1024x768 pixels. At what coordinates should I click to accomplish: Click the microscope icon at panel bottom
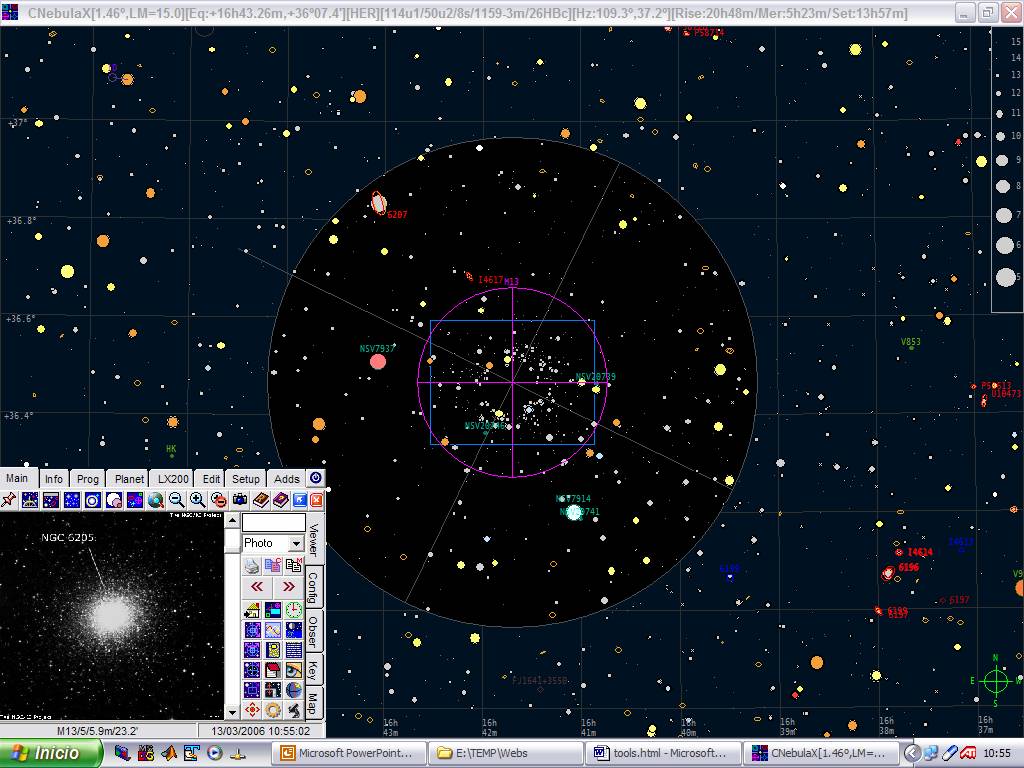coord(294,710)
